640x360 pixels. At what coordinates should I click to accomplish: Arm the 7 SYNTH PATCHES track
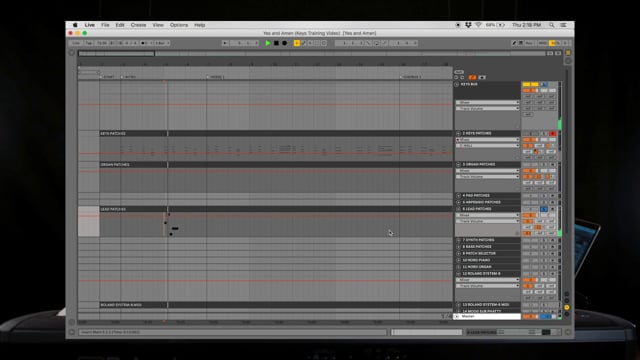click(553, 240)
